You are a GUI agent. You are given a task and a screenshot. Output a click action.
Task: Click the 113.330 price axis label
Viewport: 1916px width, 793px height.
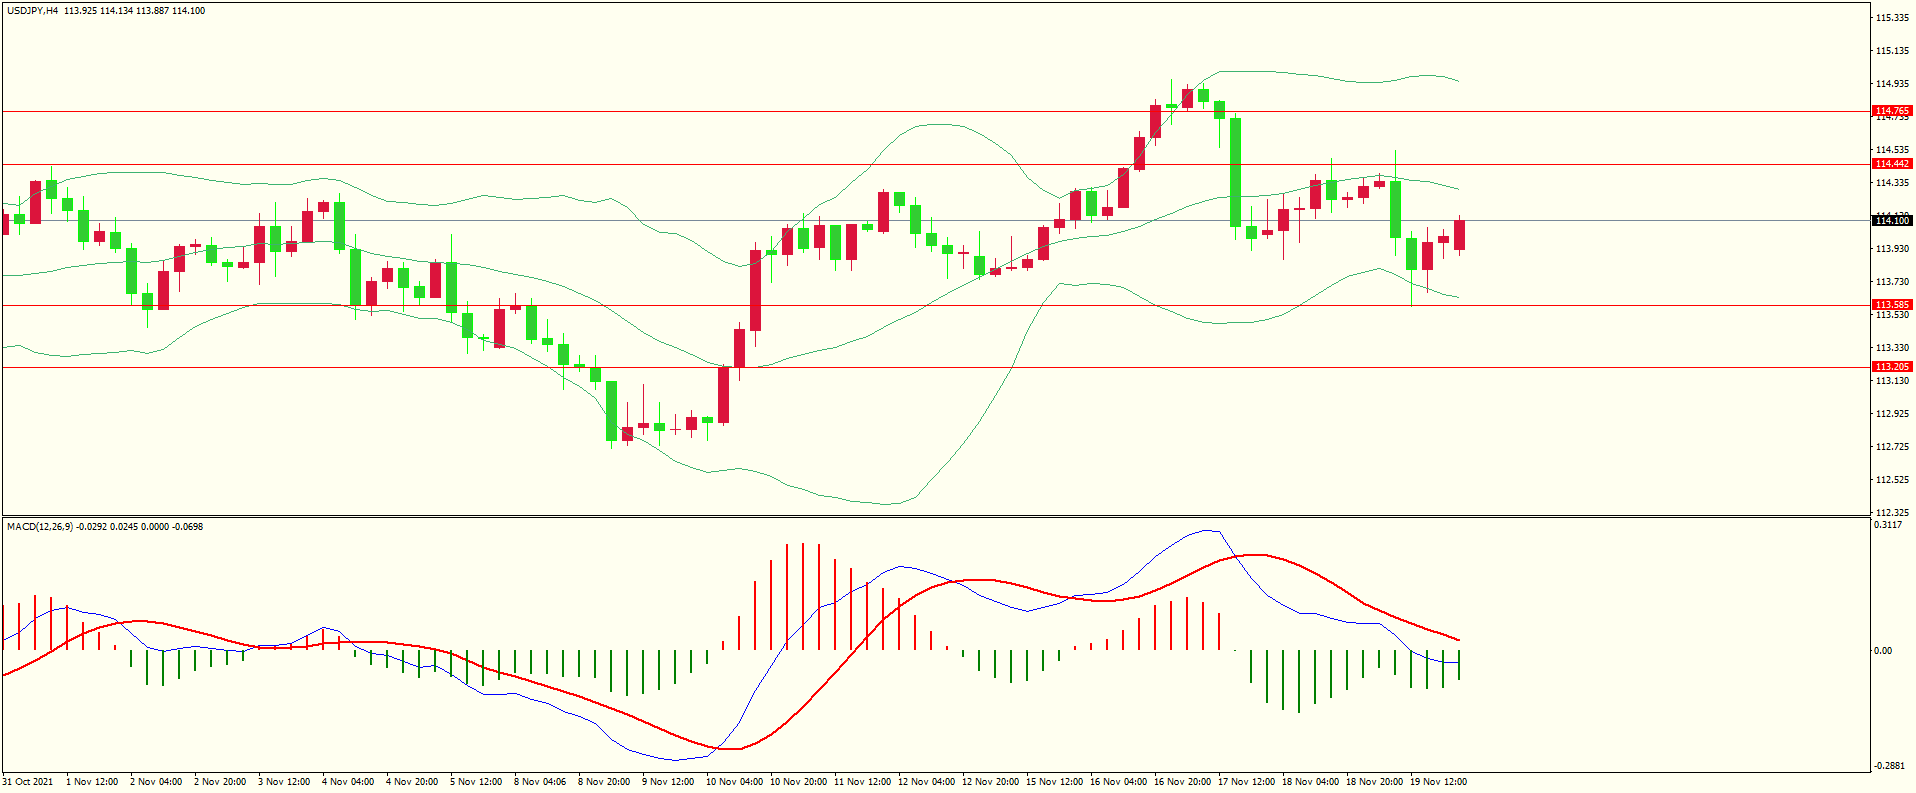pos(1893,348)
